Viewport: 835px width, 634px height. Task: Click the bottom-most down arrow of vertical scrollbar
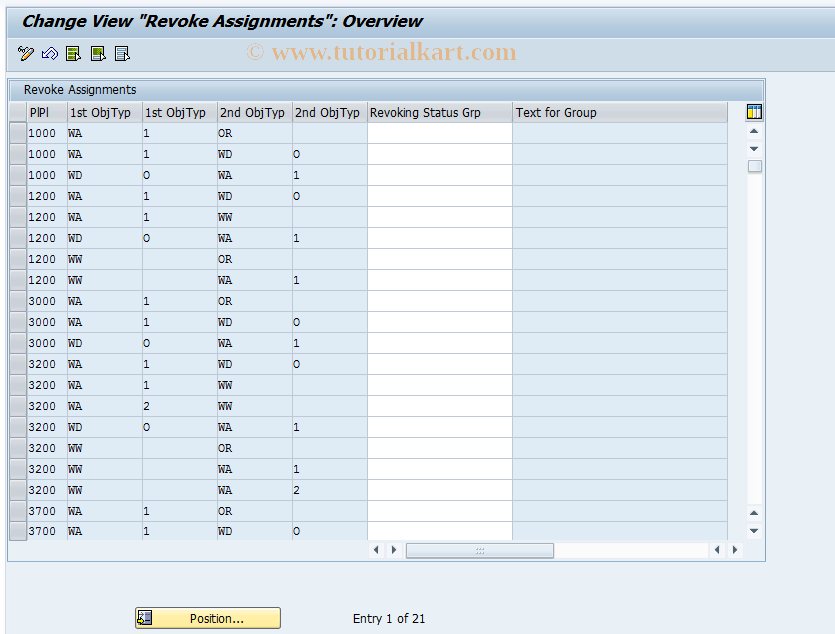[754, 531]
